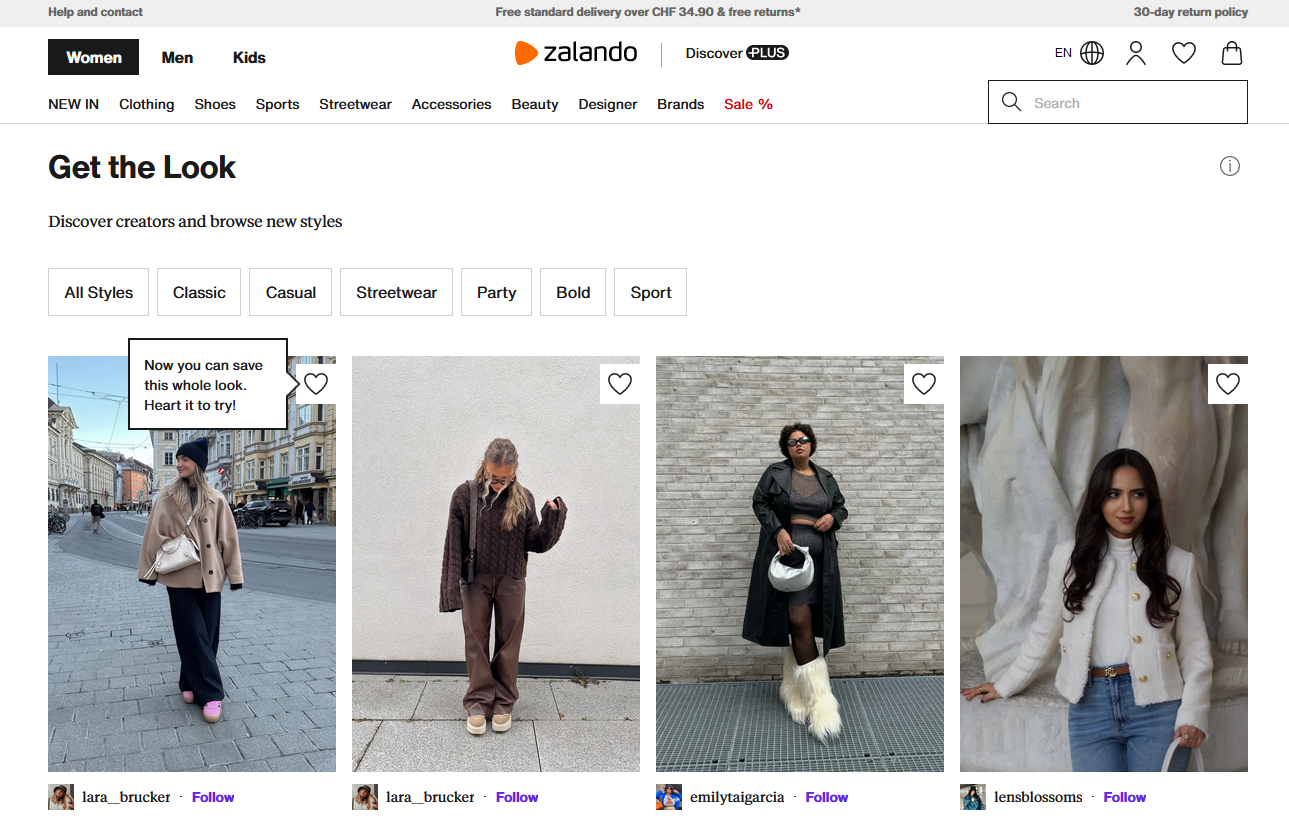Click lensblossoms' avatar icon
The width and height of the screenshot is (1289, 828).
click(973, 797)
